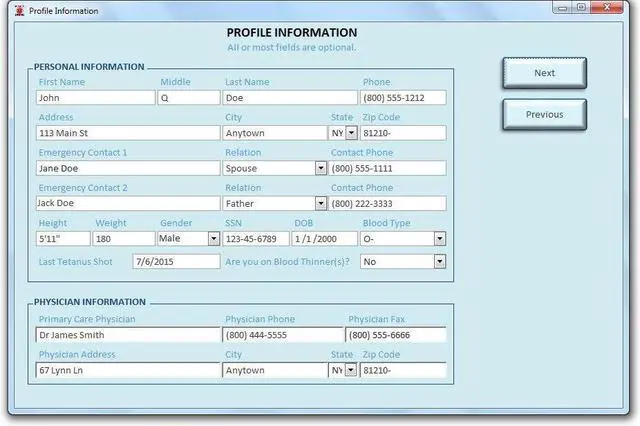Select the Middle initial field
Screen dimensions: 640x426
pos(189,98)
